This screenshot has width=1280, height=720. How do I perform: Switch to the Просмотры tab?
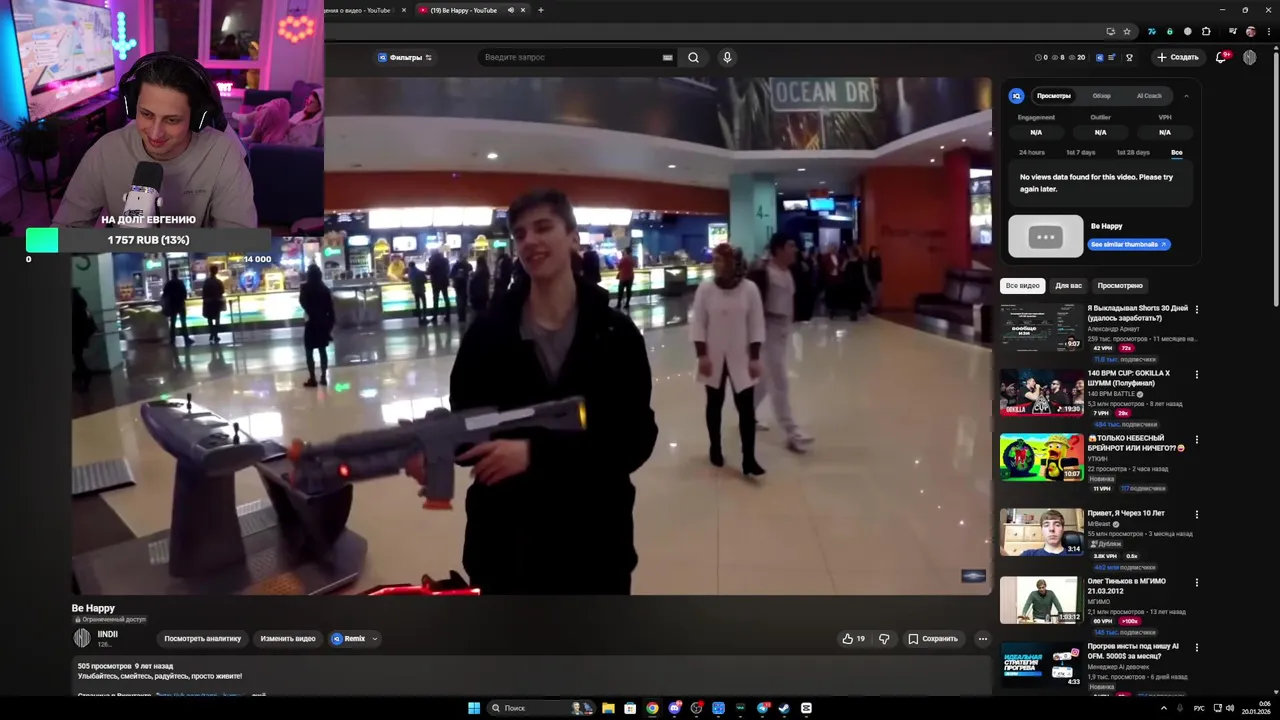pyautogui.click(x=1054, y=96)
